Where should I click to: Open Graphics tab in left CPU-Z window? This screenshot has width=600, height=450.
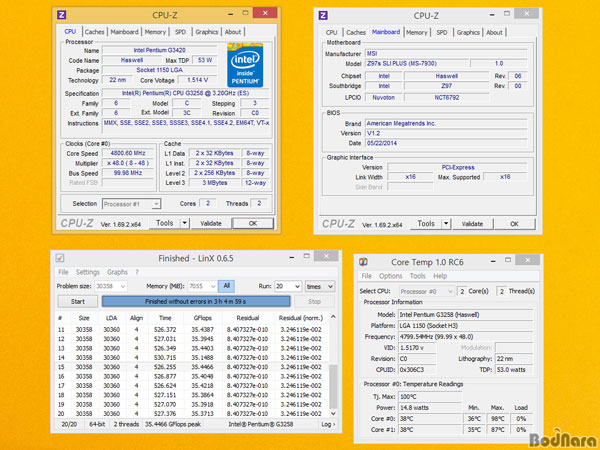coord(207,32)
